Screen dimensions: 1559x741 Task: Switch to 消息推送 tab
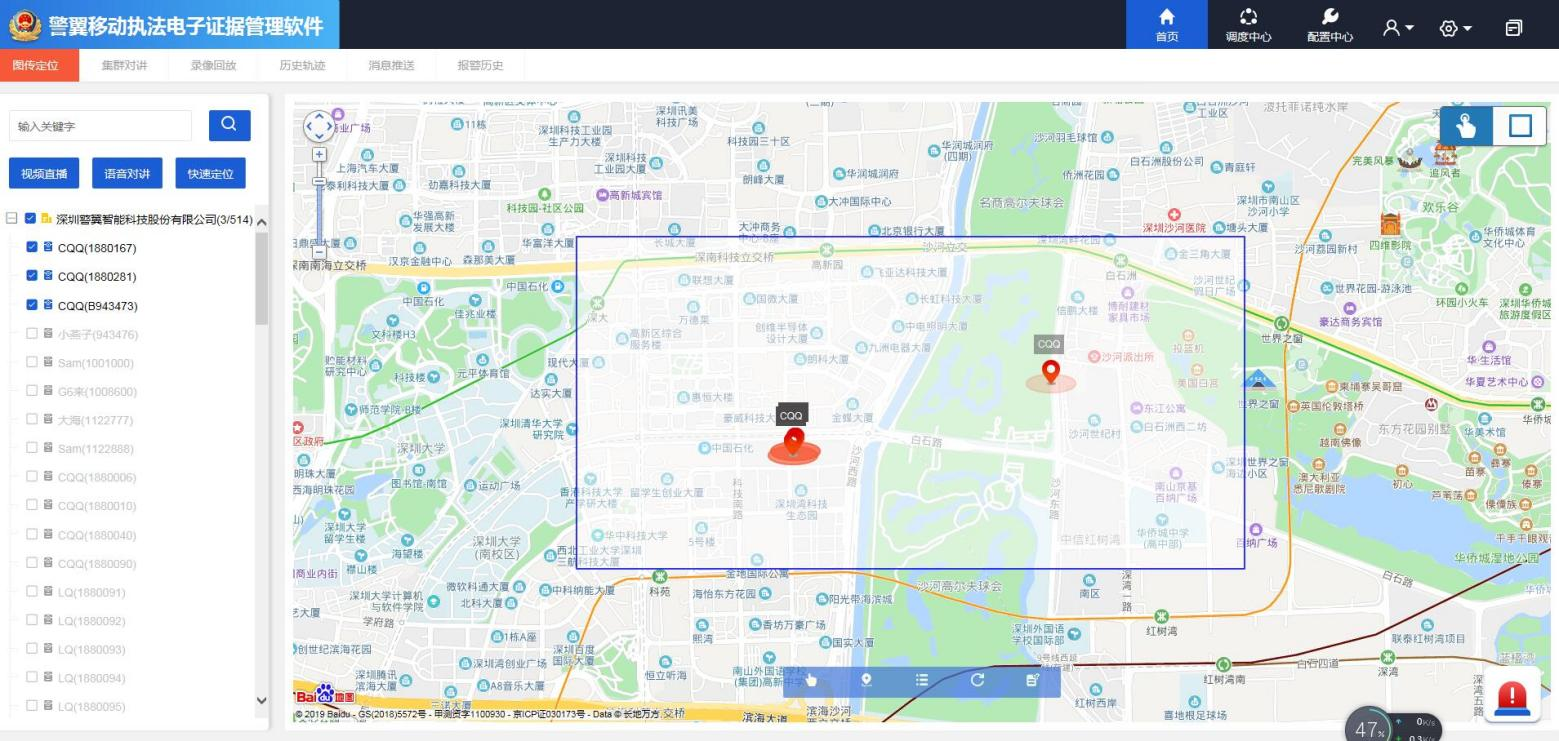coord(391,65)
